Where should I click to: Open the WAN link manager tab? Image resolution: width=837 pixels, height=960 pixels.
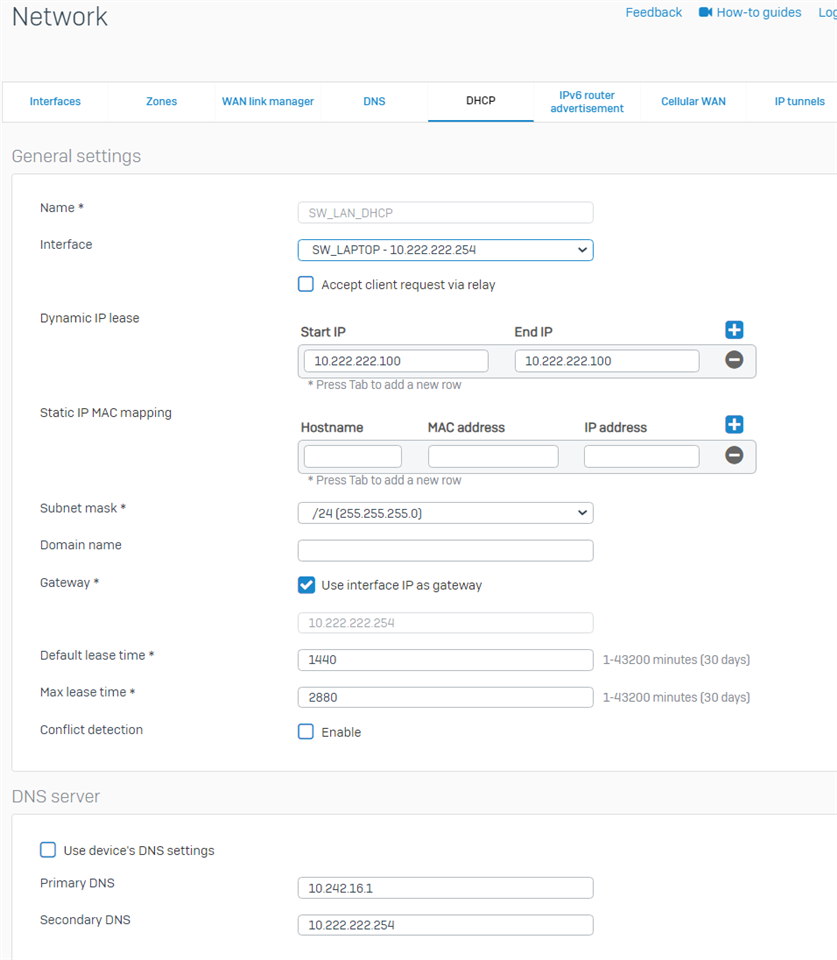point(268,102)
